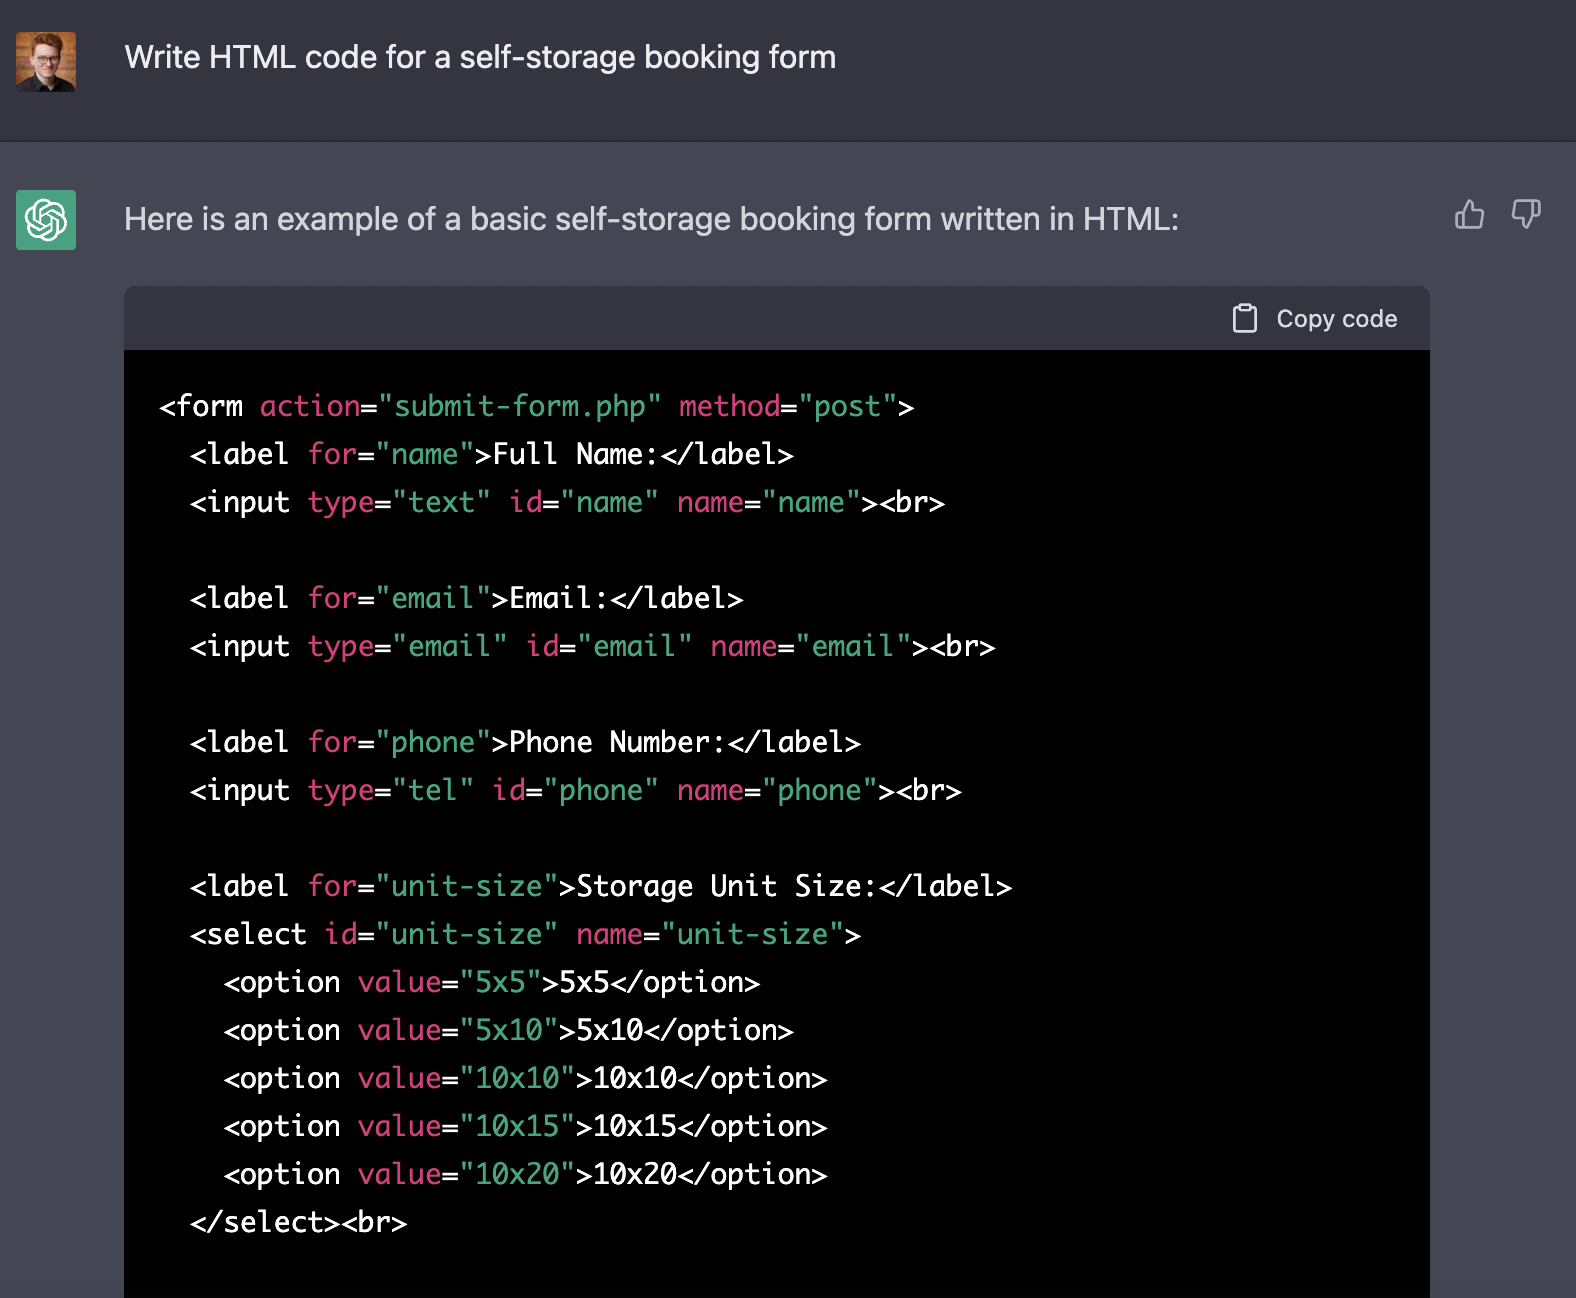This screenshot has height=1298, width=1576.
Task: Click the tel input code line
Action: 575,791
